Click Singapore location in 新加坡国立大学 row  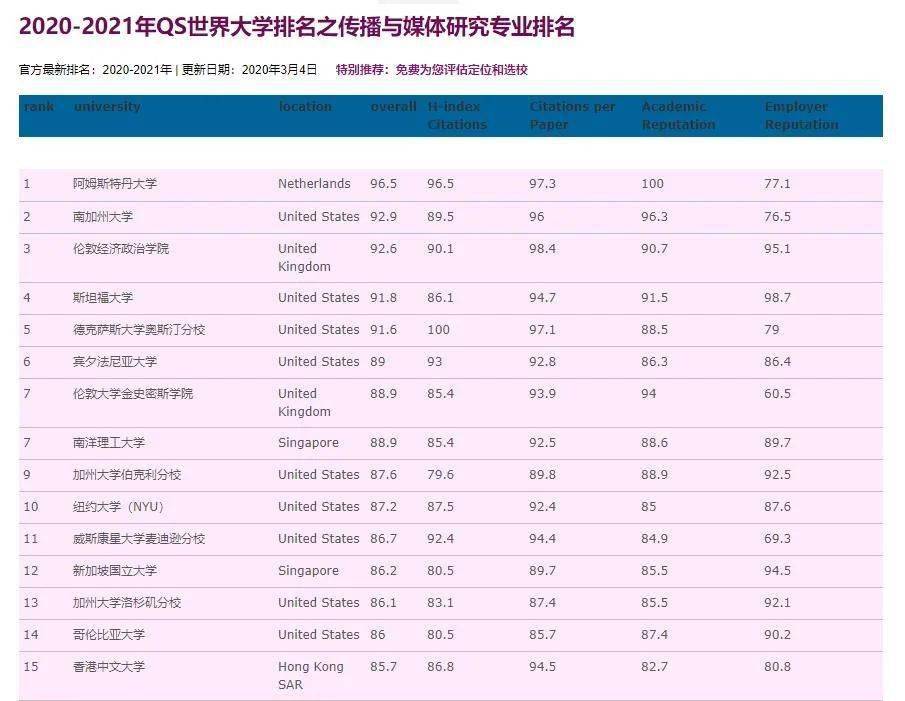308,571
